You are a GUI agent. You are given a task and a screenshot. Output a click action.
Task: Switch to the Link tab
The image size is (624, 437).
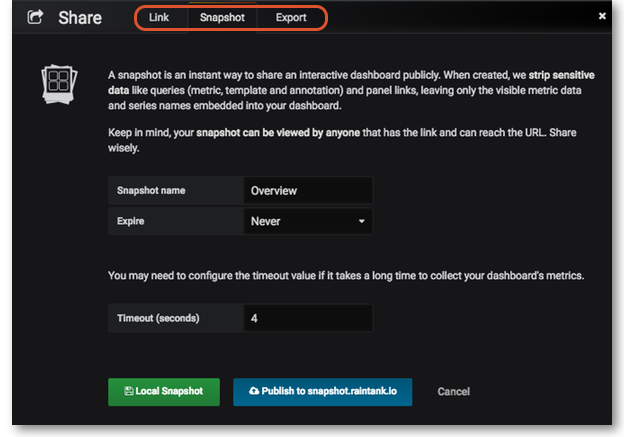[x=159, y=18]
